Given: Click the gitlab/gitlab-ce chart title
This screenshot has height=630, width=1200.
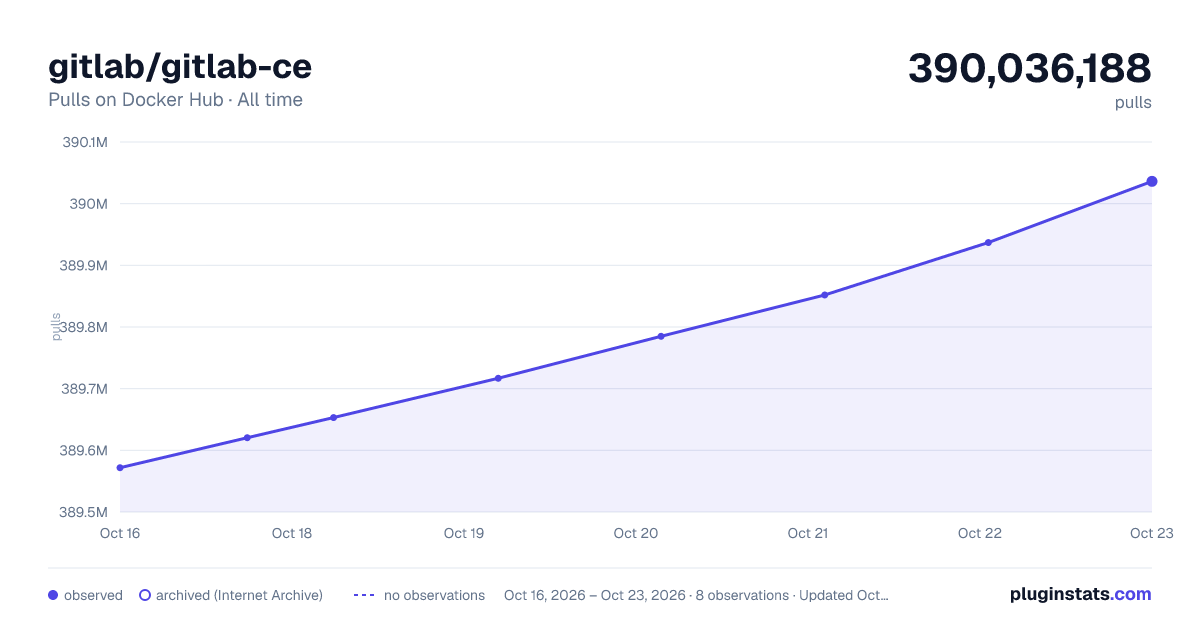Looking at the screenshot, I should [x=180, y=67].
